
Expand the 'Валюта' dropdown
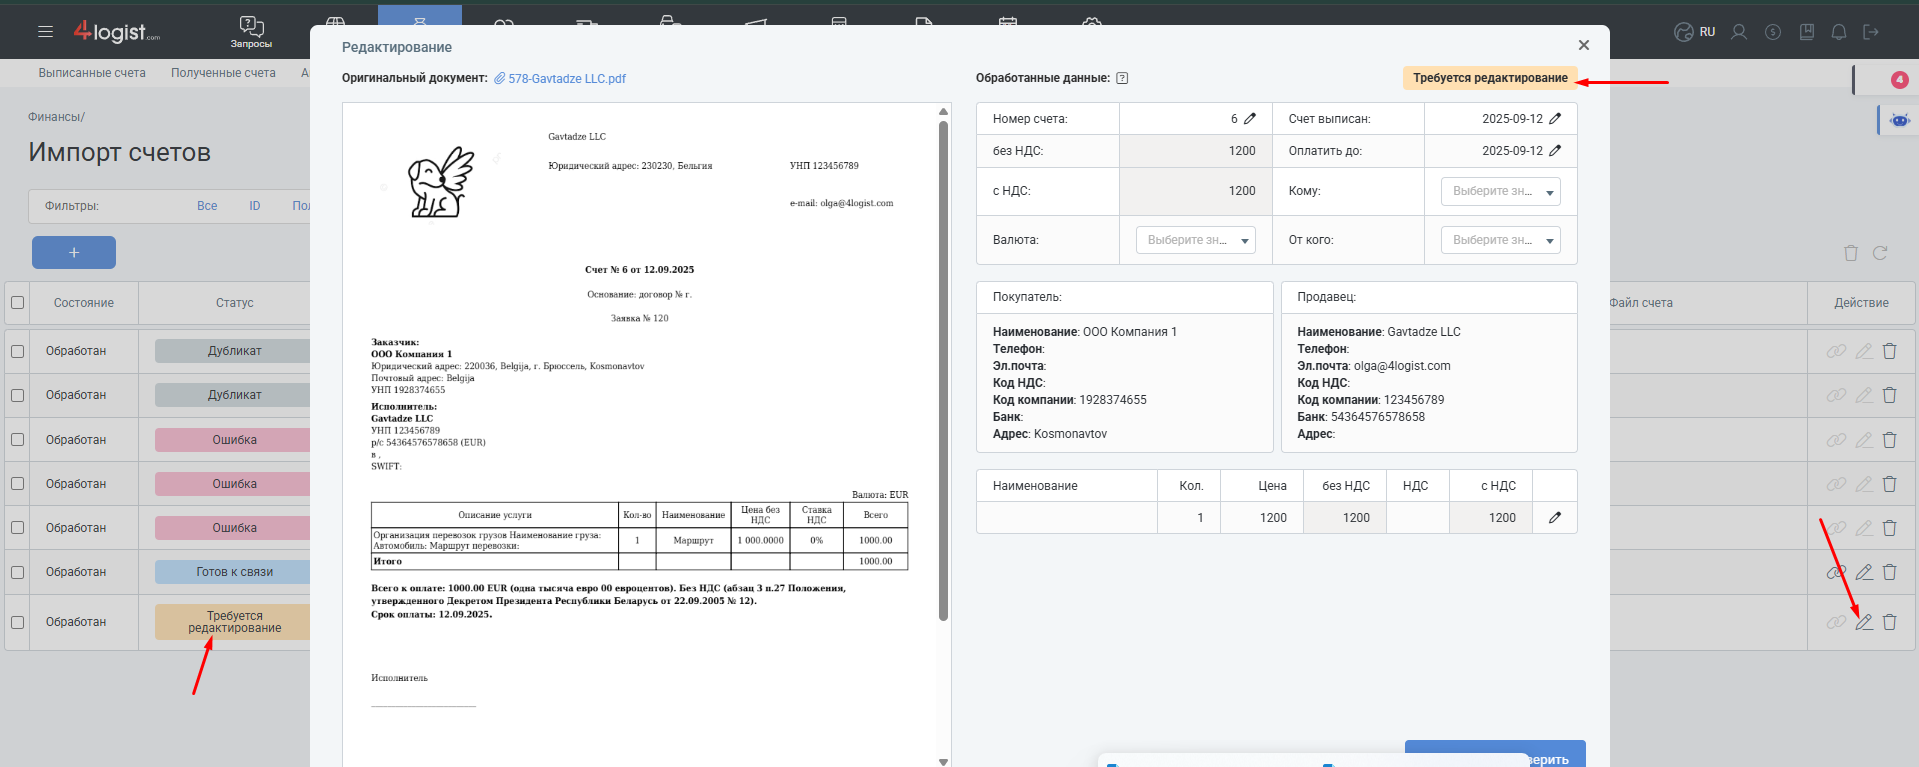(x=1195, y=240)
